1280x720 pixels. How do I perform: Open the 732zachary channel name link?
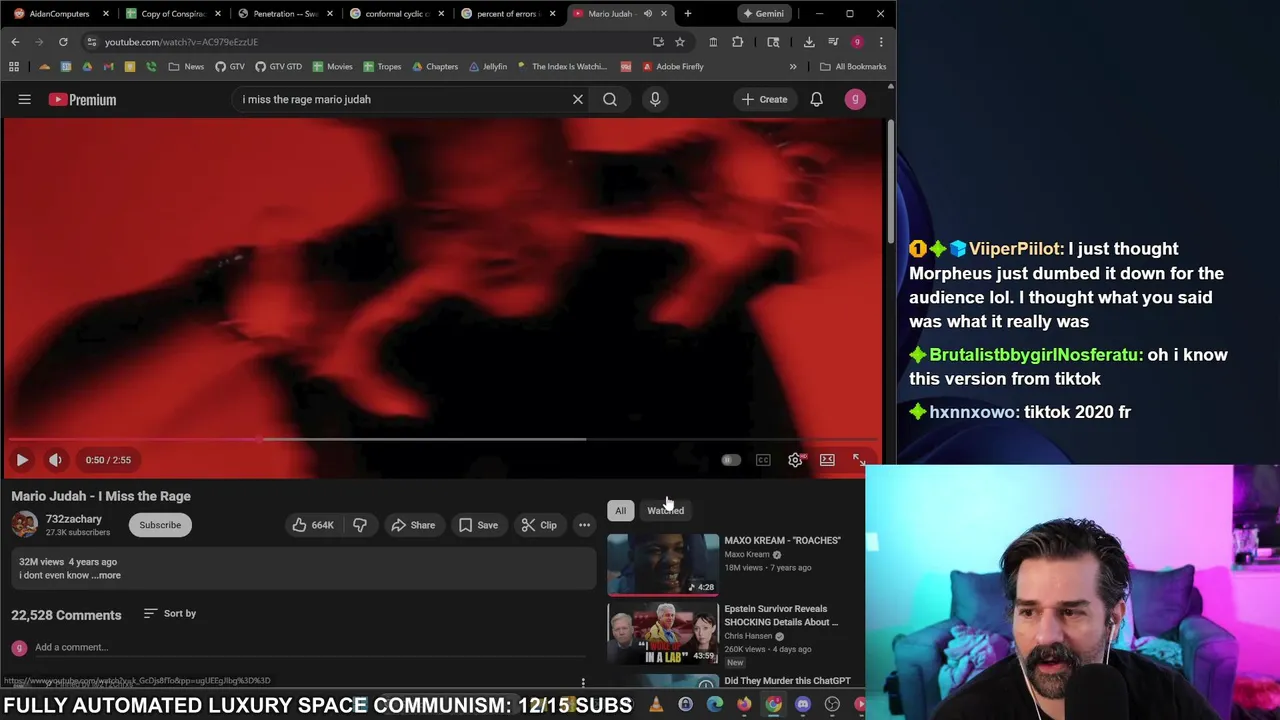pyautogui.click(x=74, y=519)
